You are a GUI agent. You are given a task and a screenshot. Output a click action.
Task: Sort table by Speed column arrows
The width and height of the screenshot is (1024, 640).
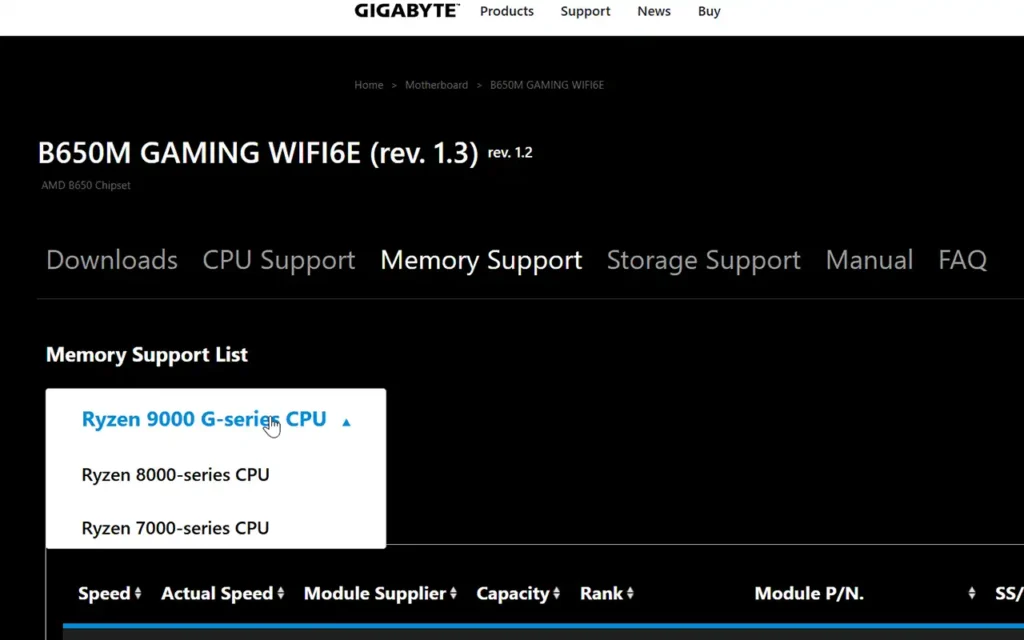138,593
